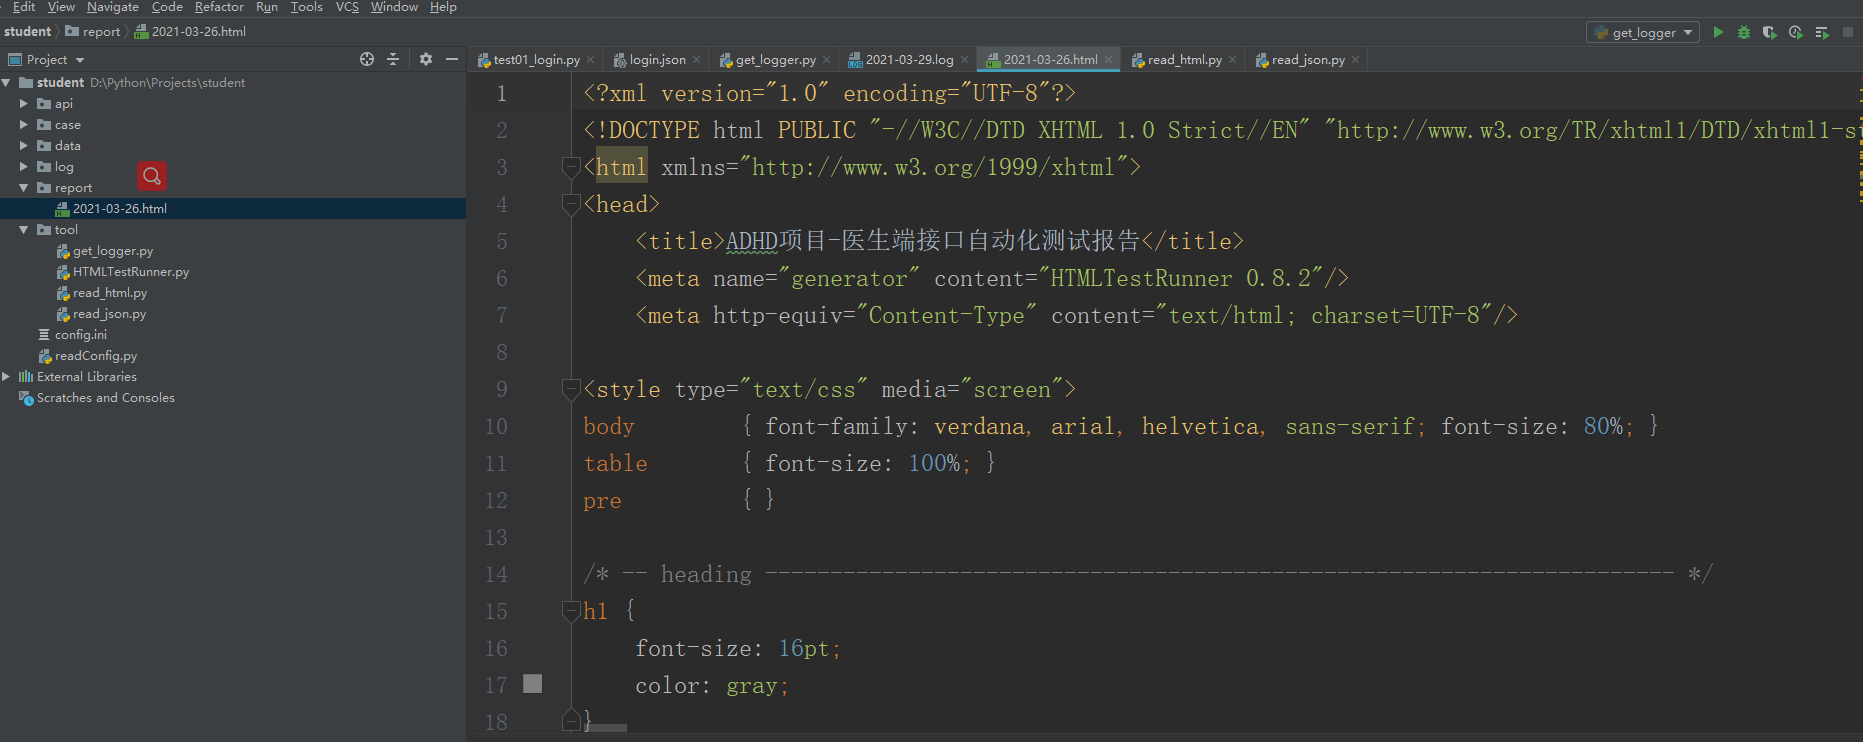This screenshot has width=1863, height=742.
Task: Close the get_logger.py editor tab
Action: coord(827,60)
